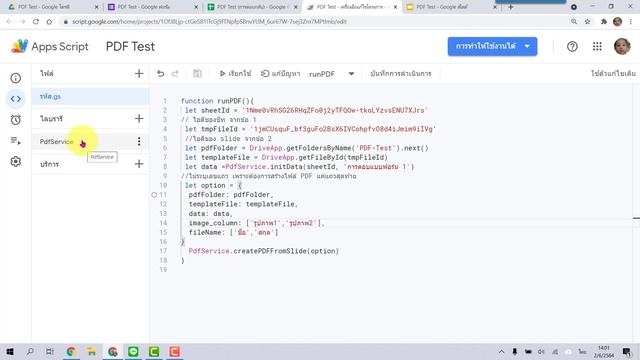640x360 pixels.
Task: Add a service with plus icon
Action: [x=139, y=164]
